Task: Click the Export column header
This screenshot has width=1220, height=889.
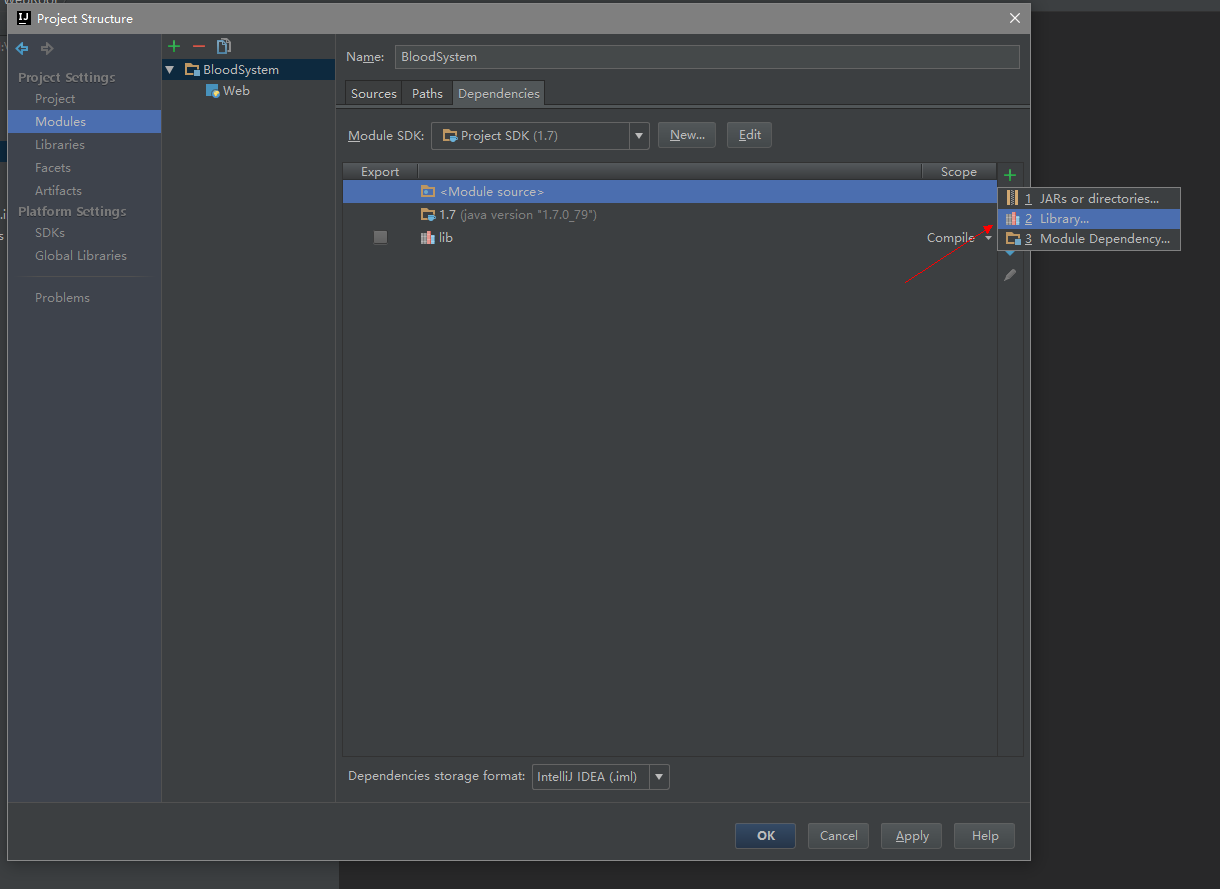Action: coord(380,172)
